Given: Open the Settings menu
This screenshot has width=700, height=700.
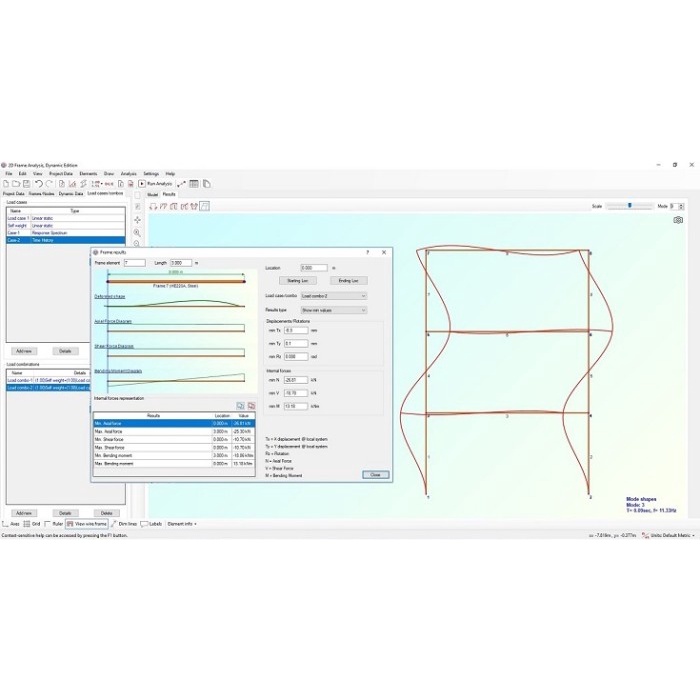Looking at the screenshot, I should [x=151, y=174].
